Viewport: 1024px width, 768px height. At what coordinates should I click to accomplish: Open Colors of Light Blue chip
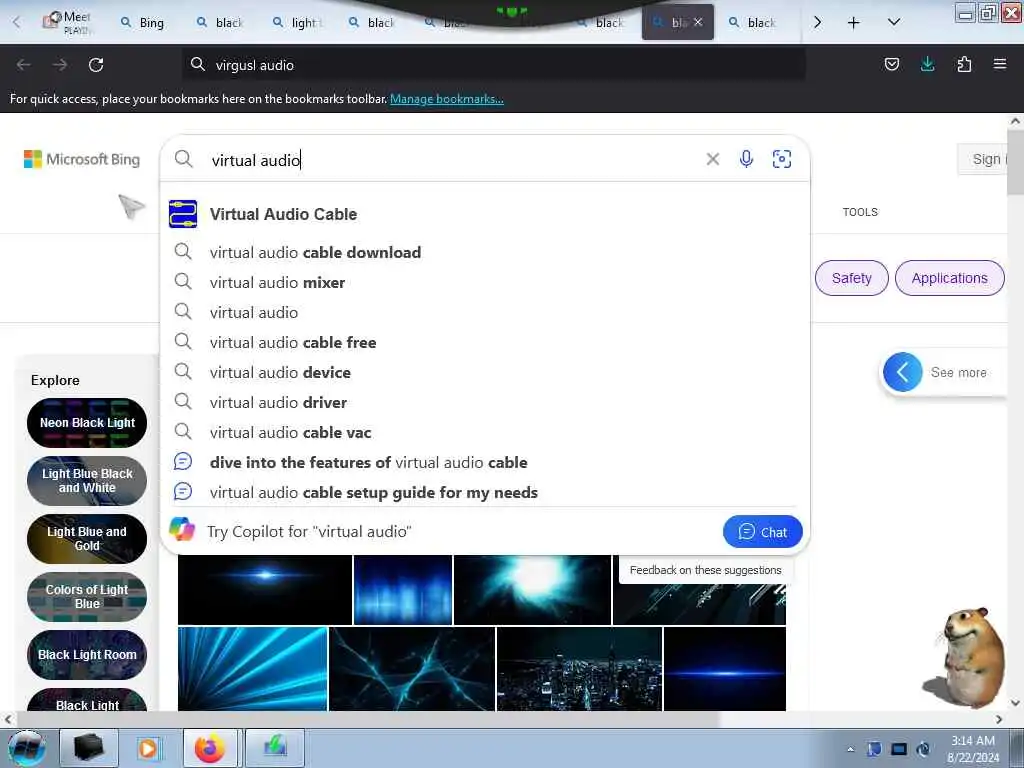coord(87,597)
